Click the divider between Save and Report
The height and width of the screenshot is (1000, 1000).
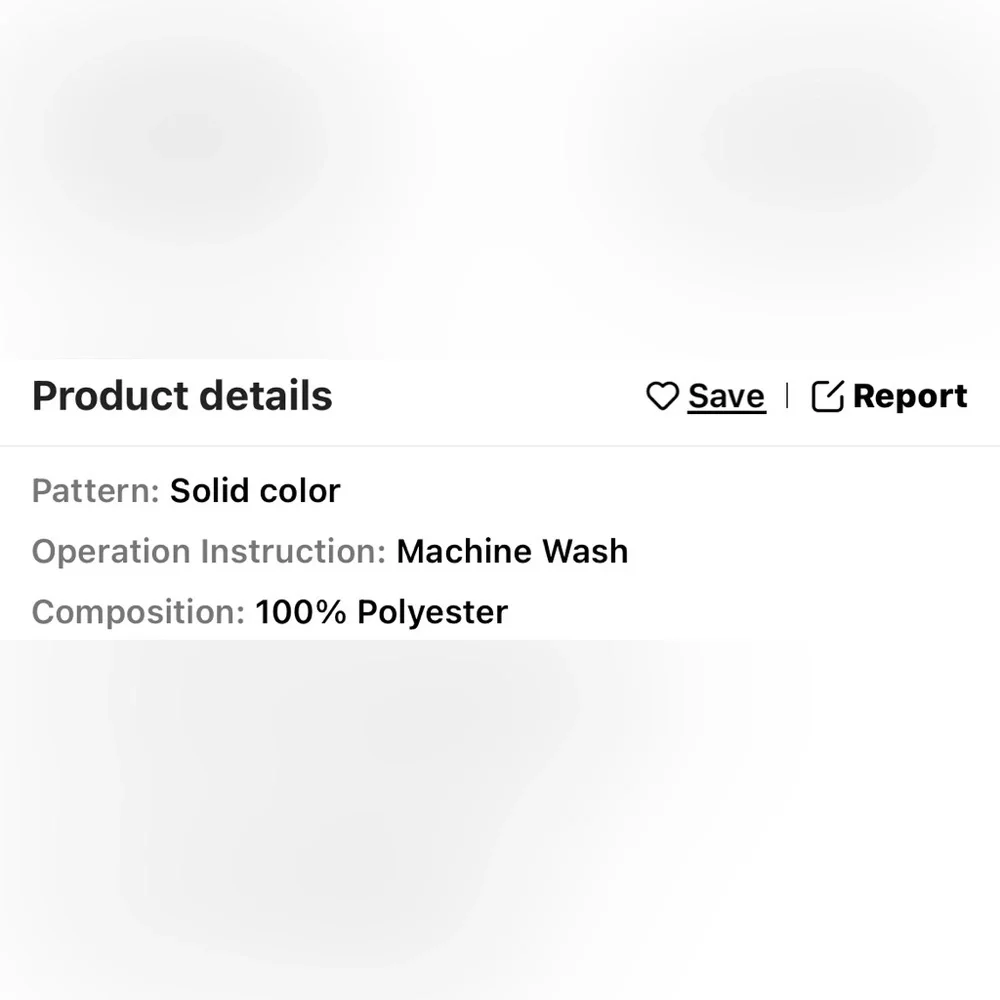(x=788, y=395)
